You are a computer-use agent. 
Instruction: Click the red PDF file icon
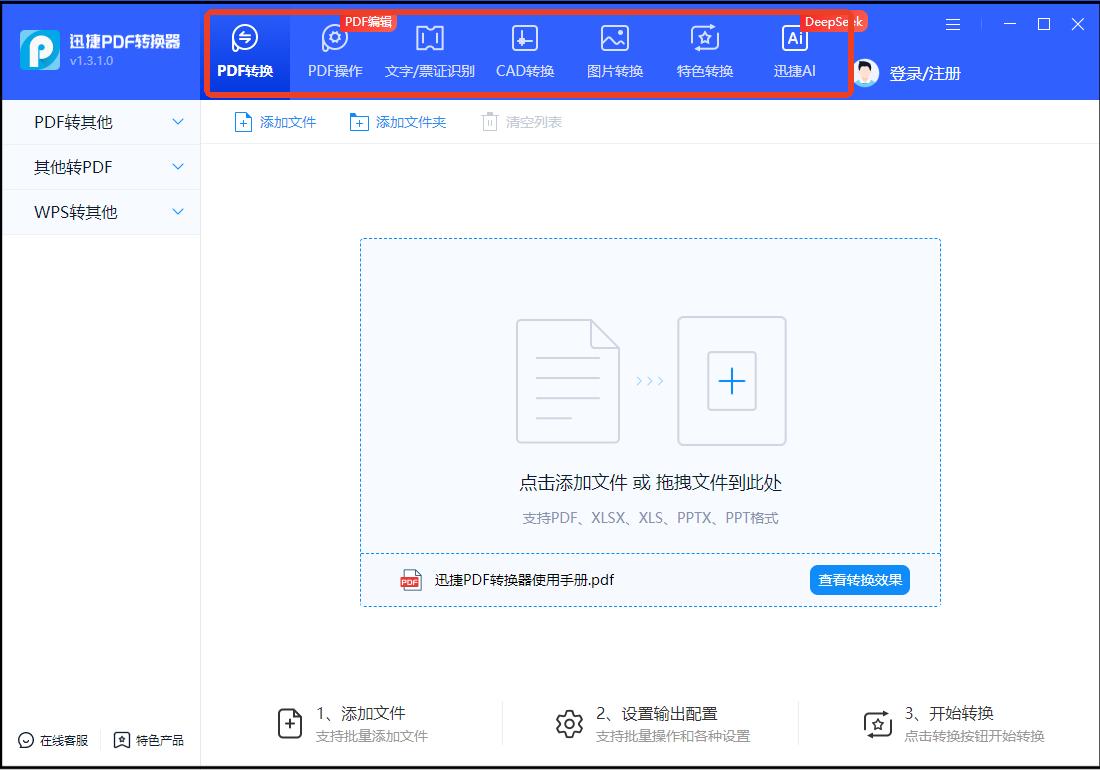coord(410,580)
